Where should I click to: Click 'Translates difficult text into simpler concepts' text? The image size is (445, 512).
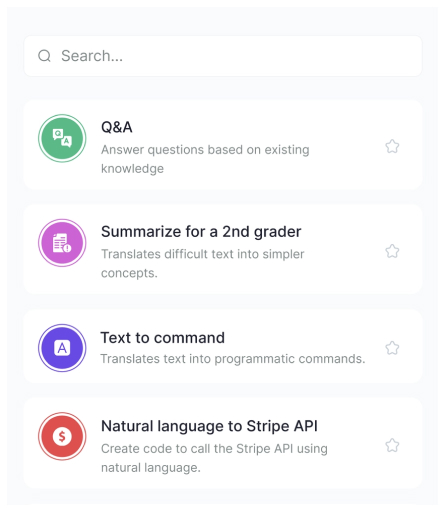point(203,263)
